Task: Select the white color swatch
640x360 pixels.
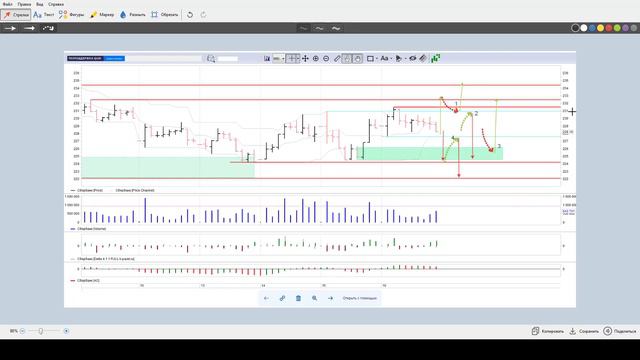Action: click(584, 28)
